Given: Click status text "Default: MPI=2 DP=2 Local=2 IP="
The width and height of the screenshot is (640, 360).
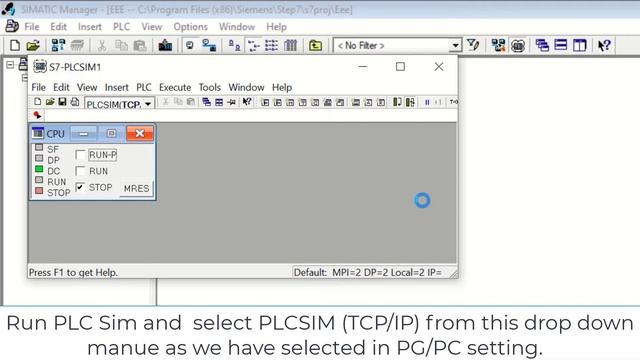Looking at the screenshot, I should click(368, 272).
